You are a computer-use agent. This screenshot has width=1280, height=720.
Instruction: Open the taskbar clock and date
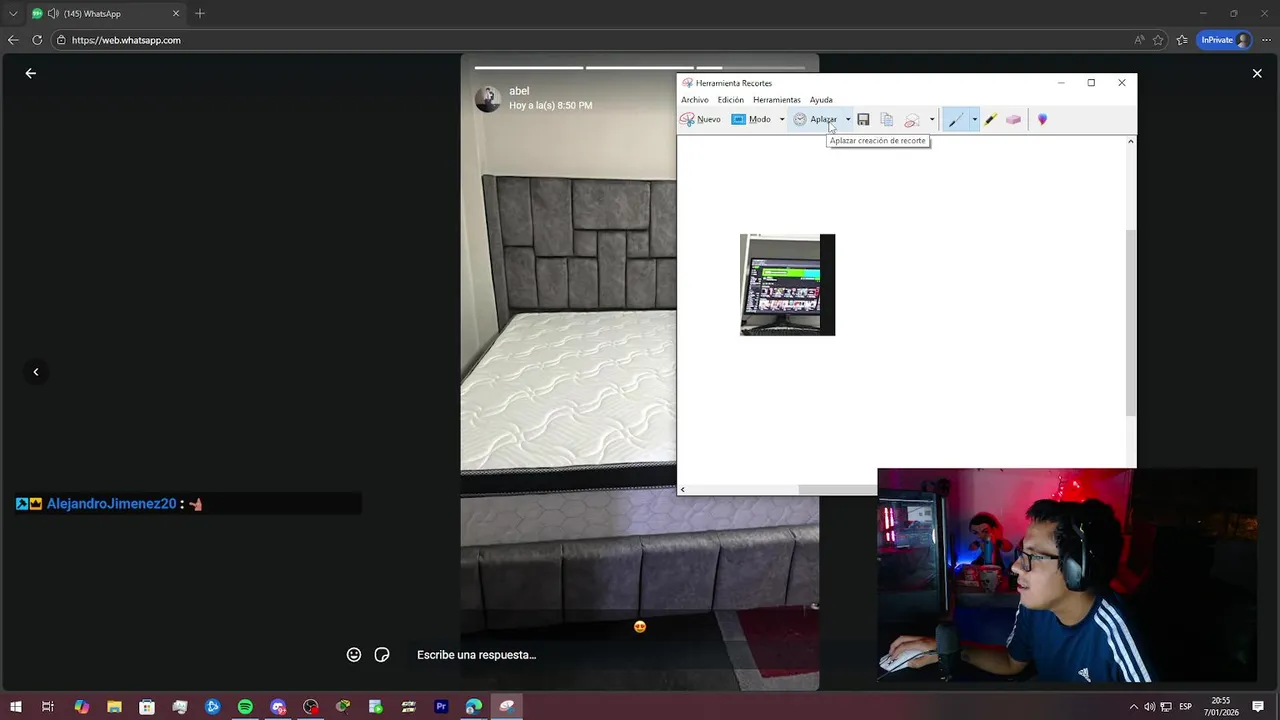click(1221, 706)
